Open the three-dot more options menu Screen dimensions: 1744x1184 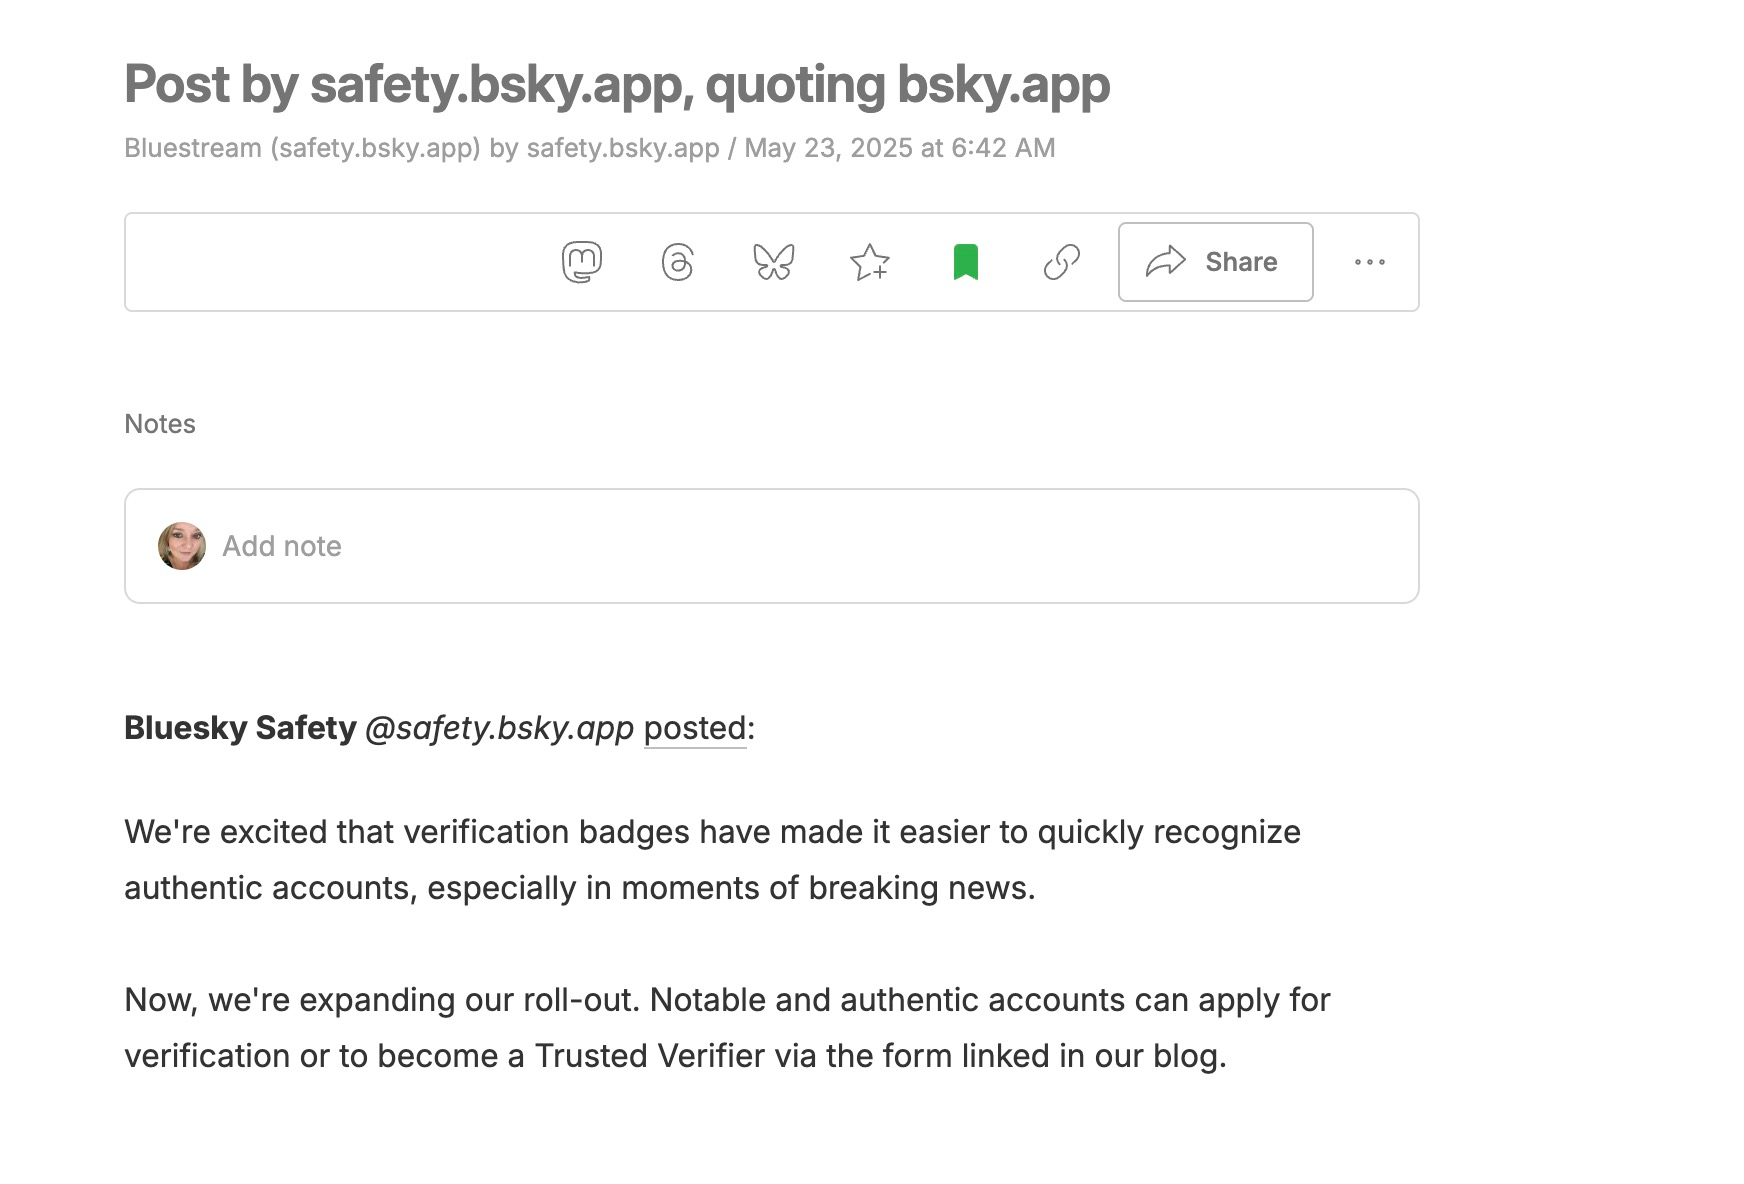[1369, 262]
